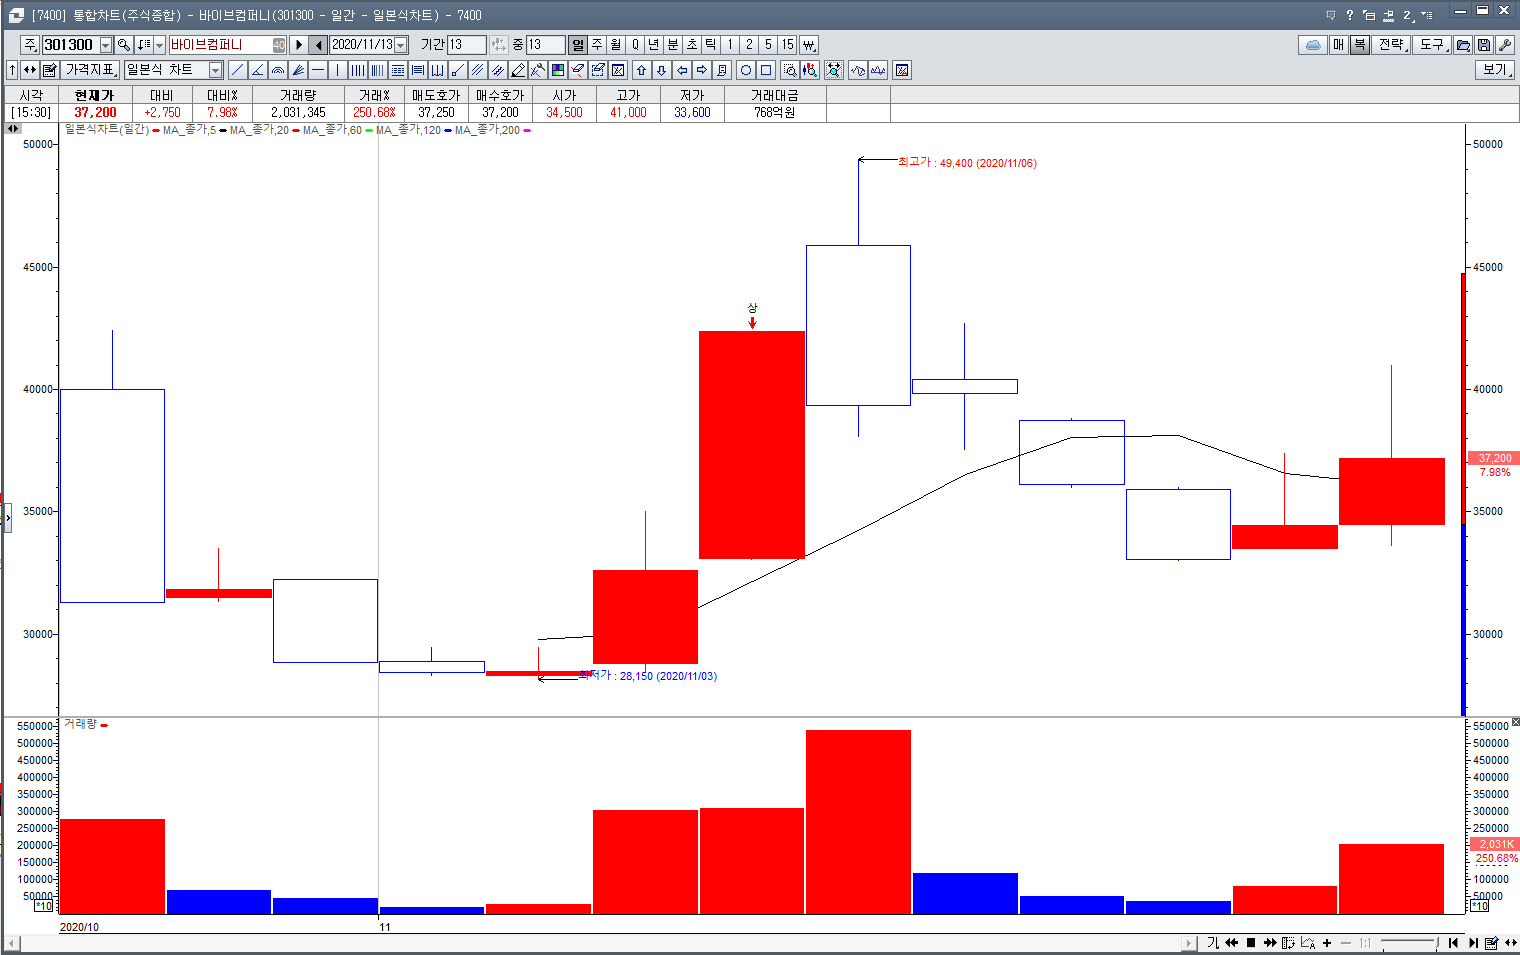Expand the stock code 301300 dropdown

tap(106, 45)
